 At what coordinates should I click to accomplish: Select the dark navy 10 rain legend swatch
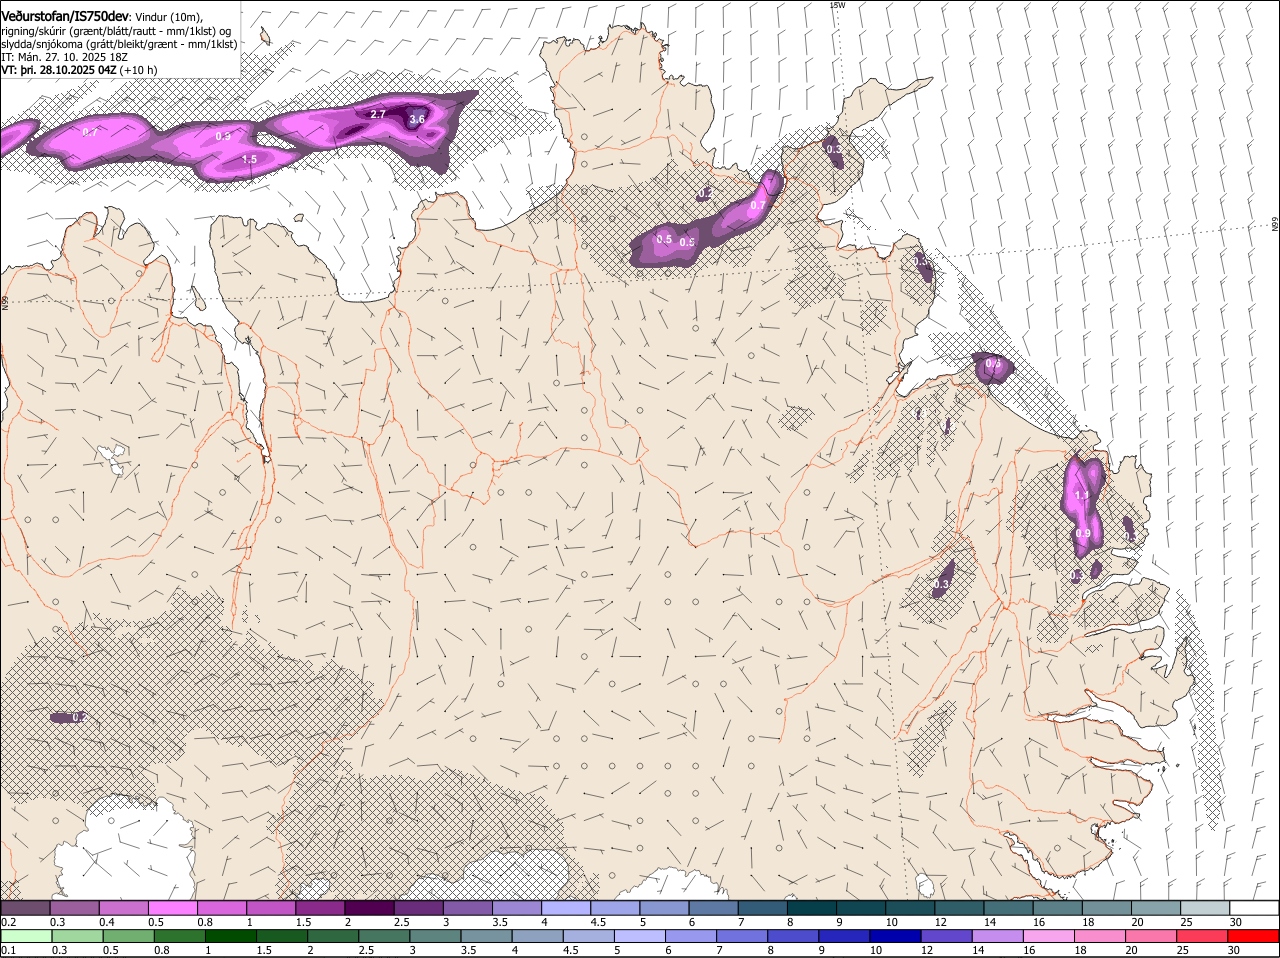(895, 936)
